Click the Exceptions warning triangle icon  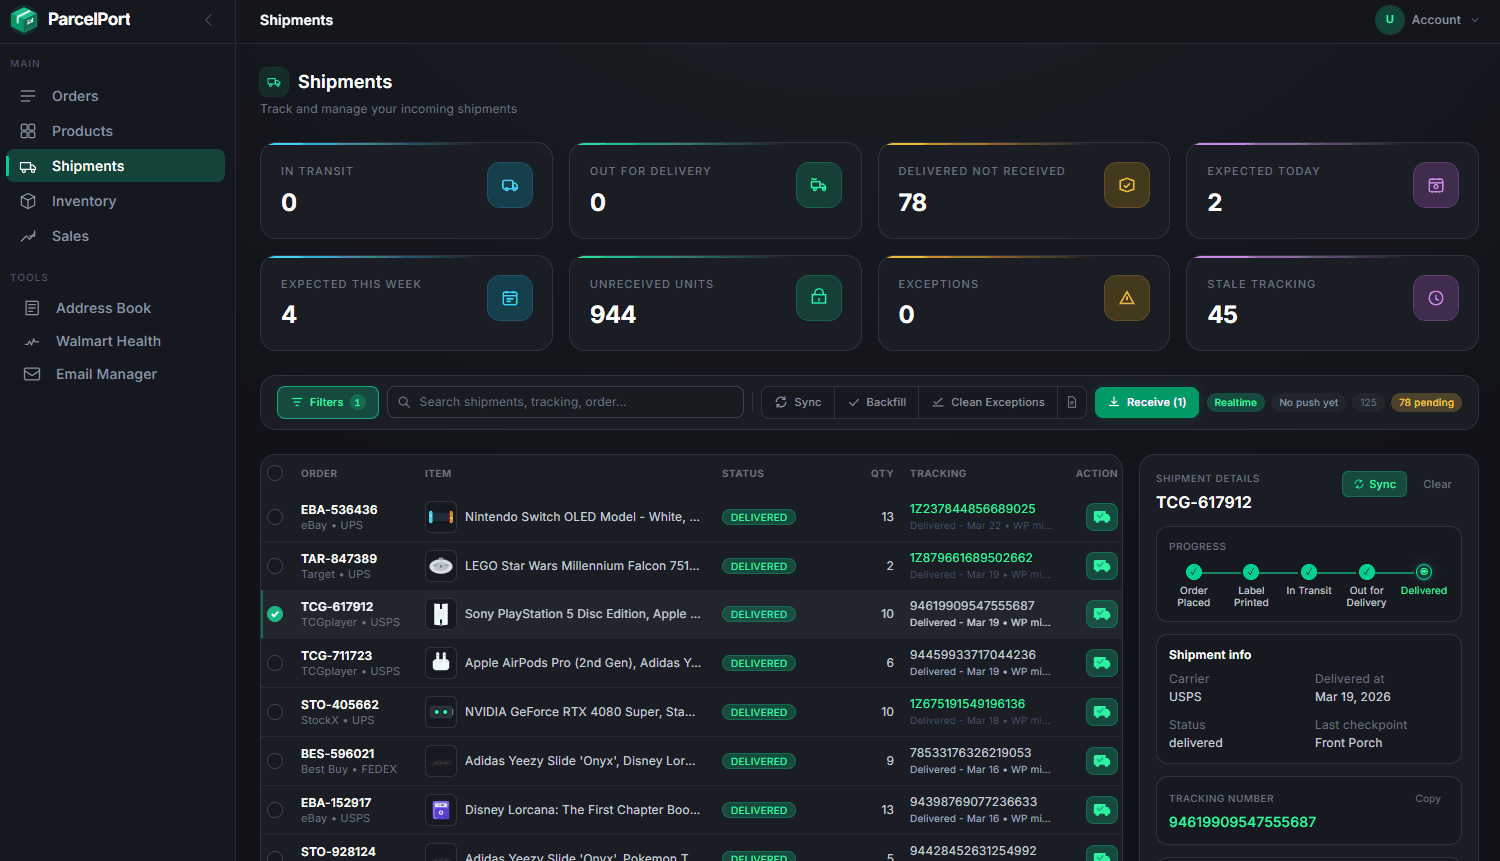(1127, 297)
